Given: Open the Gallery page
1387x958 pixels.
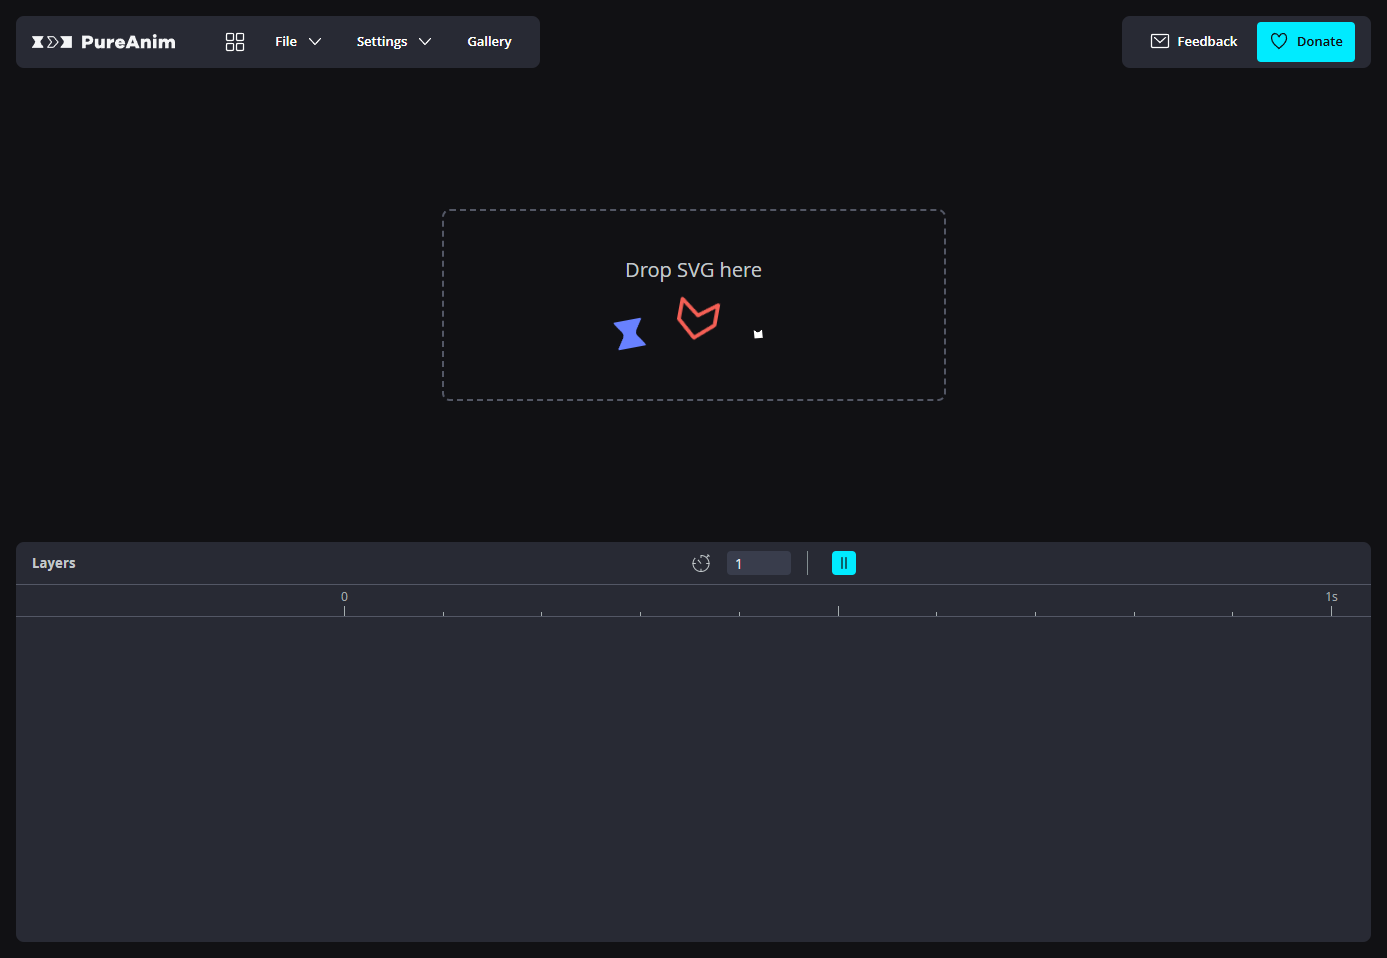Looking at the screenshot, I should (x=489, y=42).
